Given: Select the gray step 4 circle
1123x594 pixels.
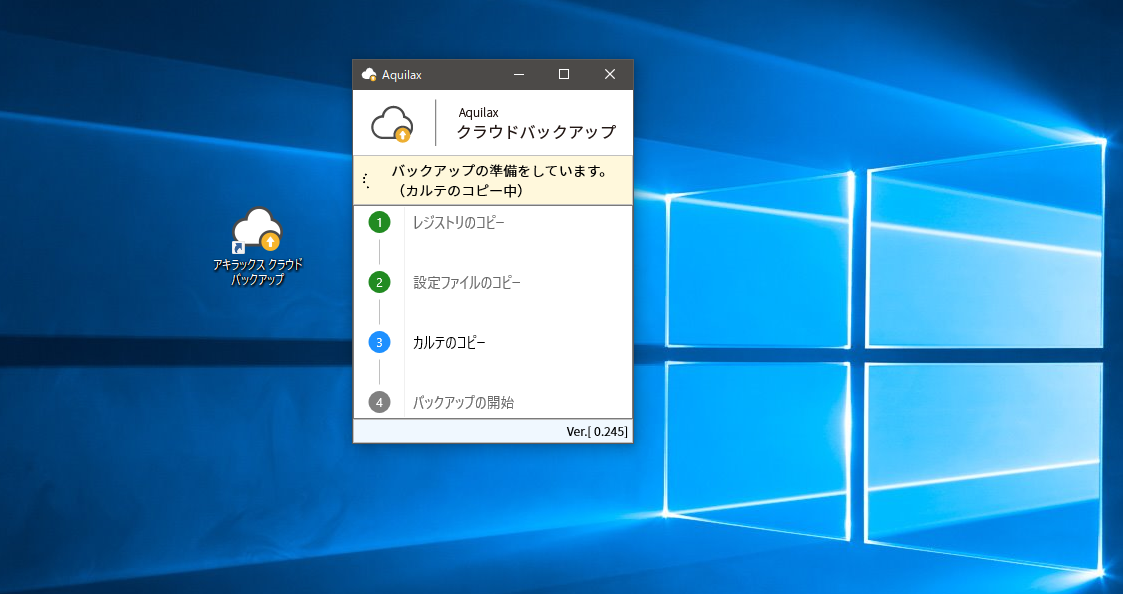Looking at the screenshot, I should coord(379,402).
